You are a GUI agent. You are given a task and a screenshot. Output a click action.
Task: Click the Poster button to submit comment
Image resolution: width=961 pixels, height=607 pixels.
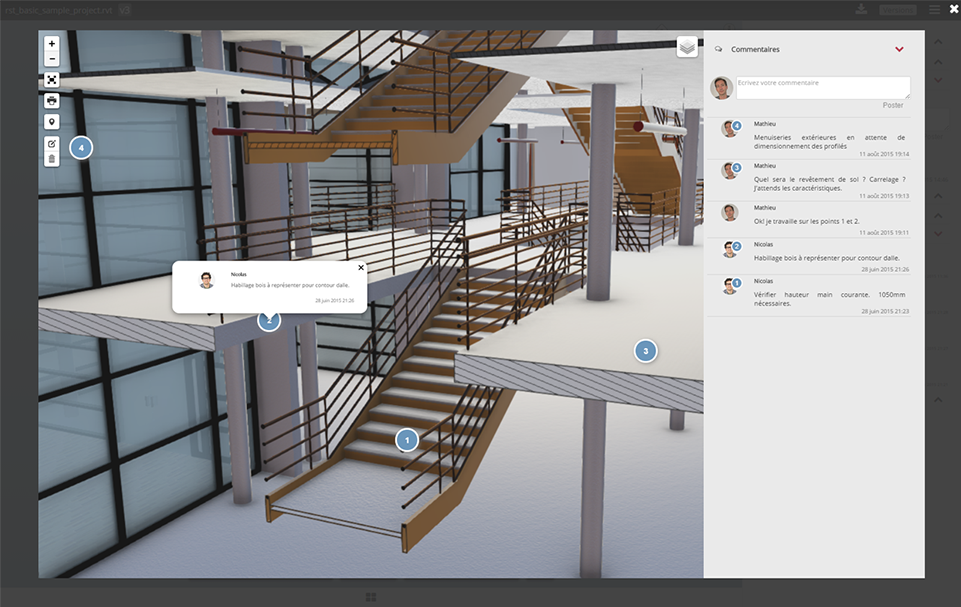point(893,105)
